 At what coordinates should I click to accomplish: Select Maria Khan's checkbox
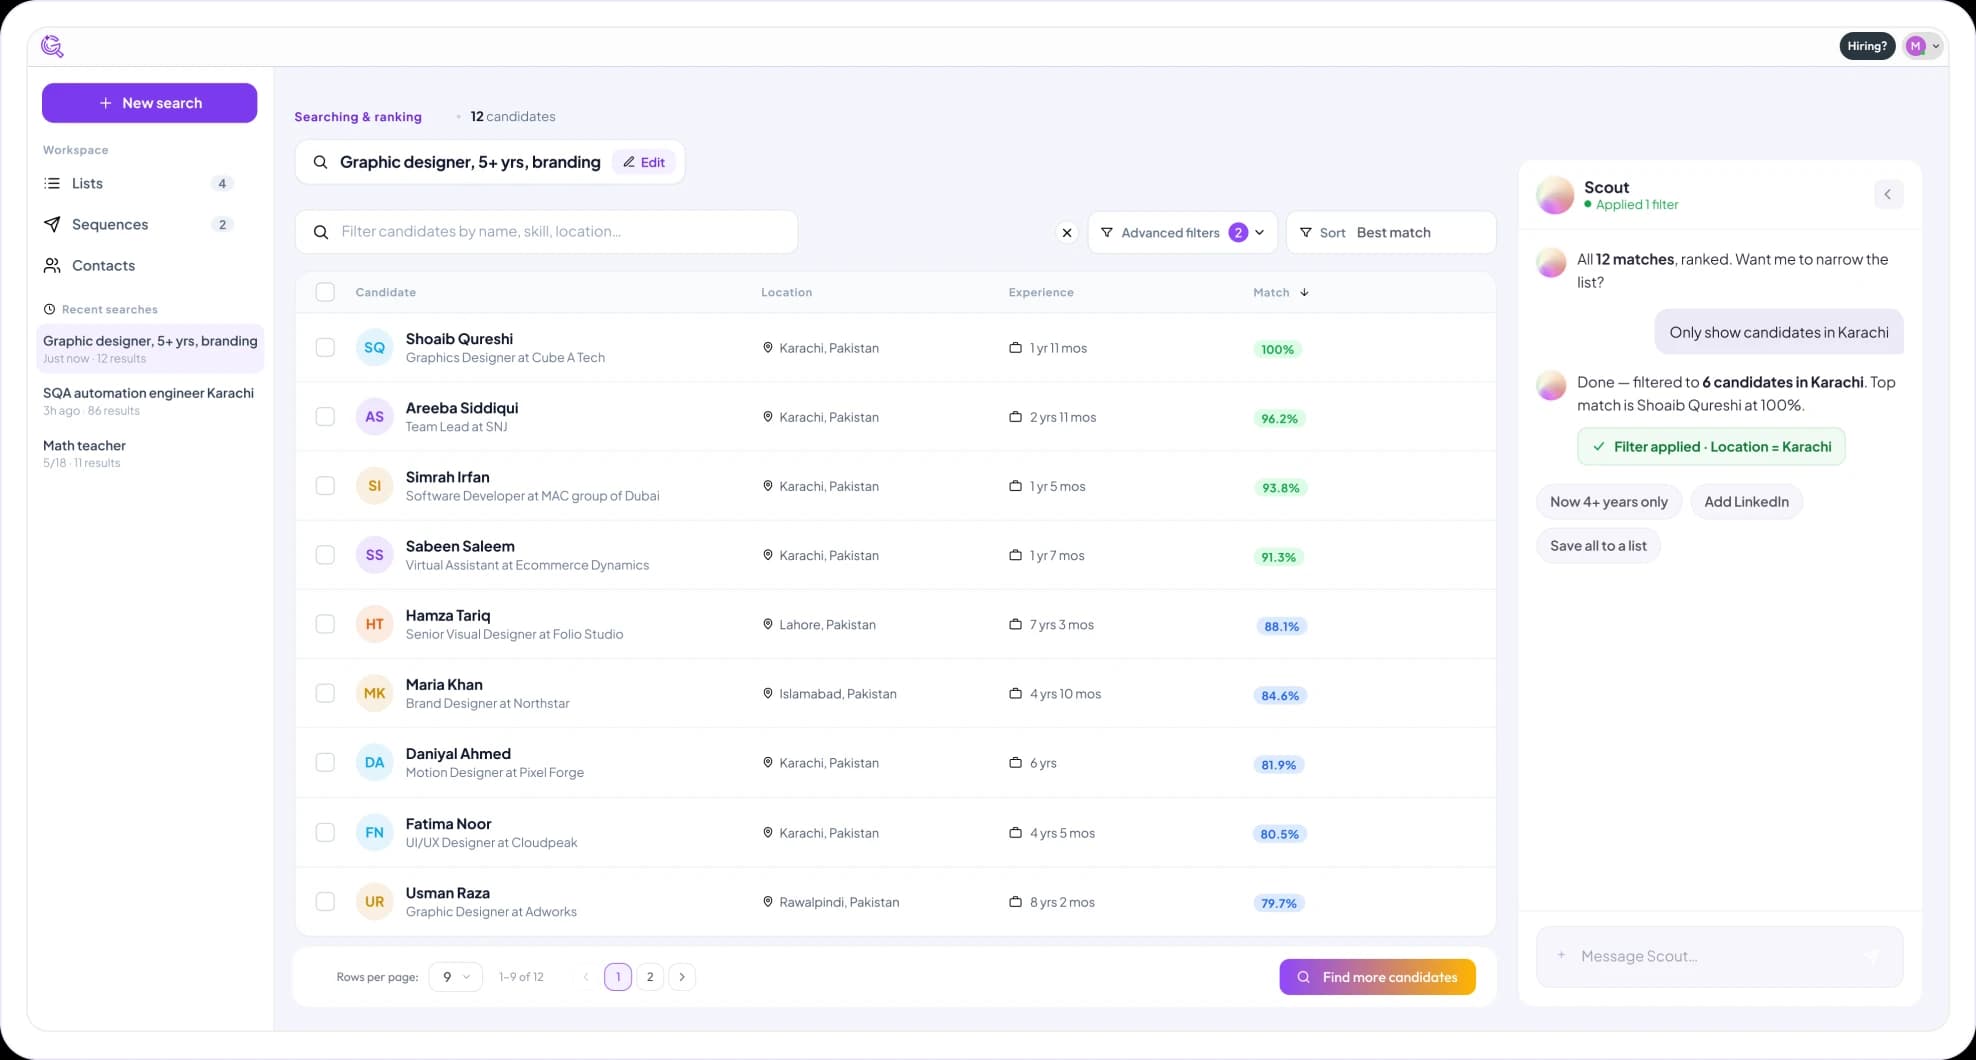[325, 692]
